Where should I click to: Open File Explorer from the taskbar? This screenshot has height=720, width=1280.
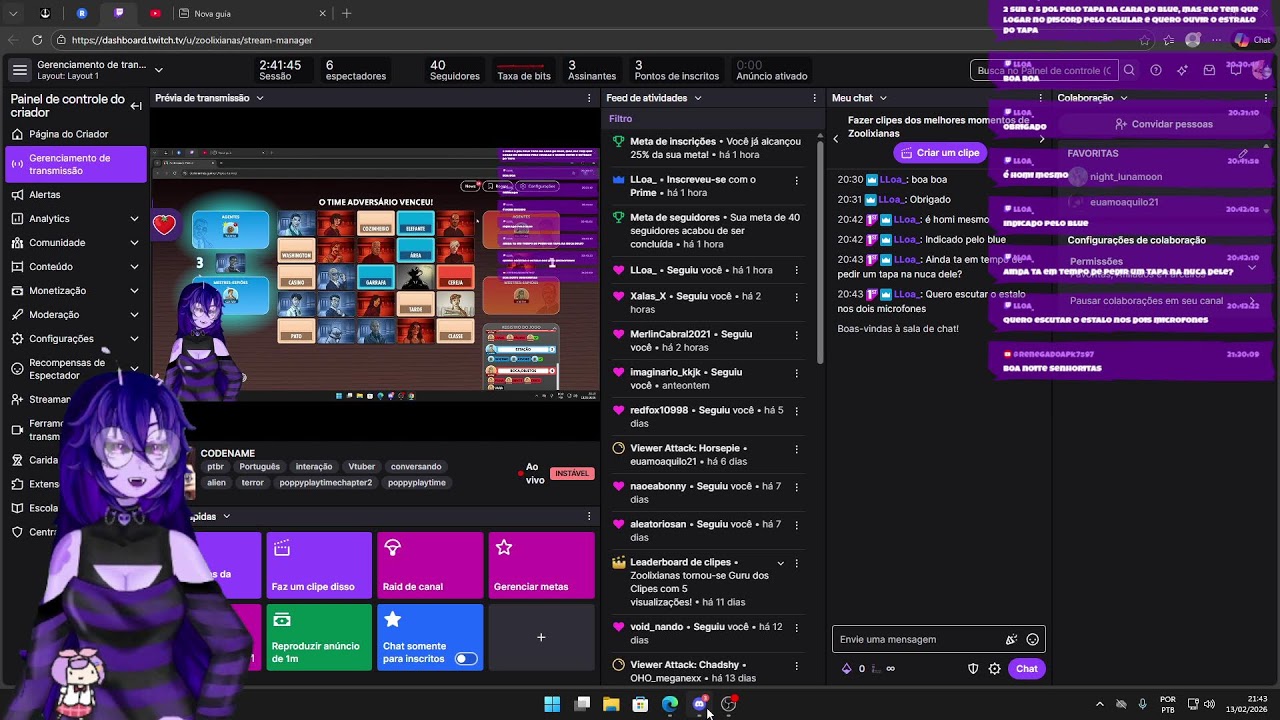coord(611,704)
